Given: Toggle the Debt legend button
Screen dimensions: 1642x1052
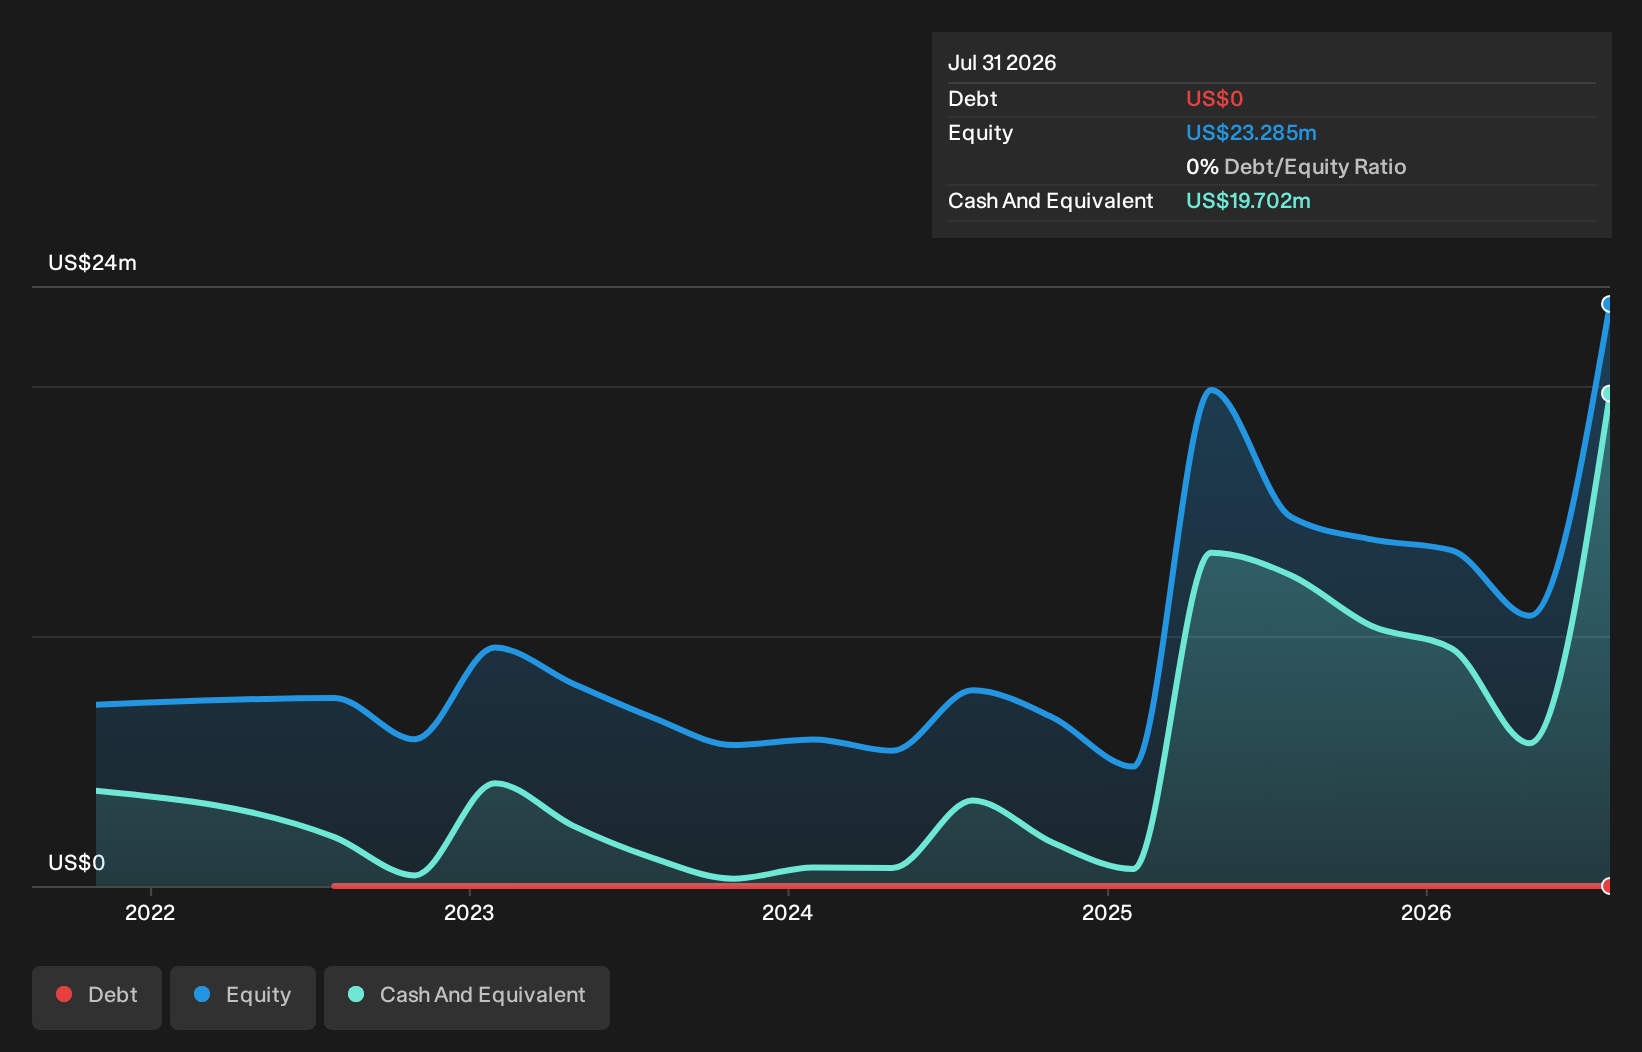Looking at the screenshot, I should (97, 997).
